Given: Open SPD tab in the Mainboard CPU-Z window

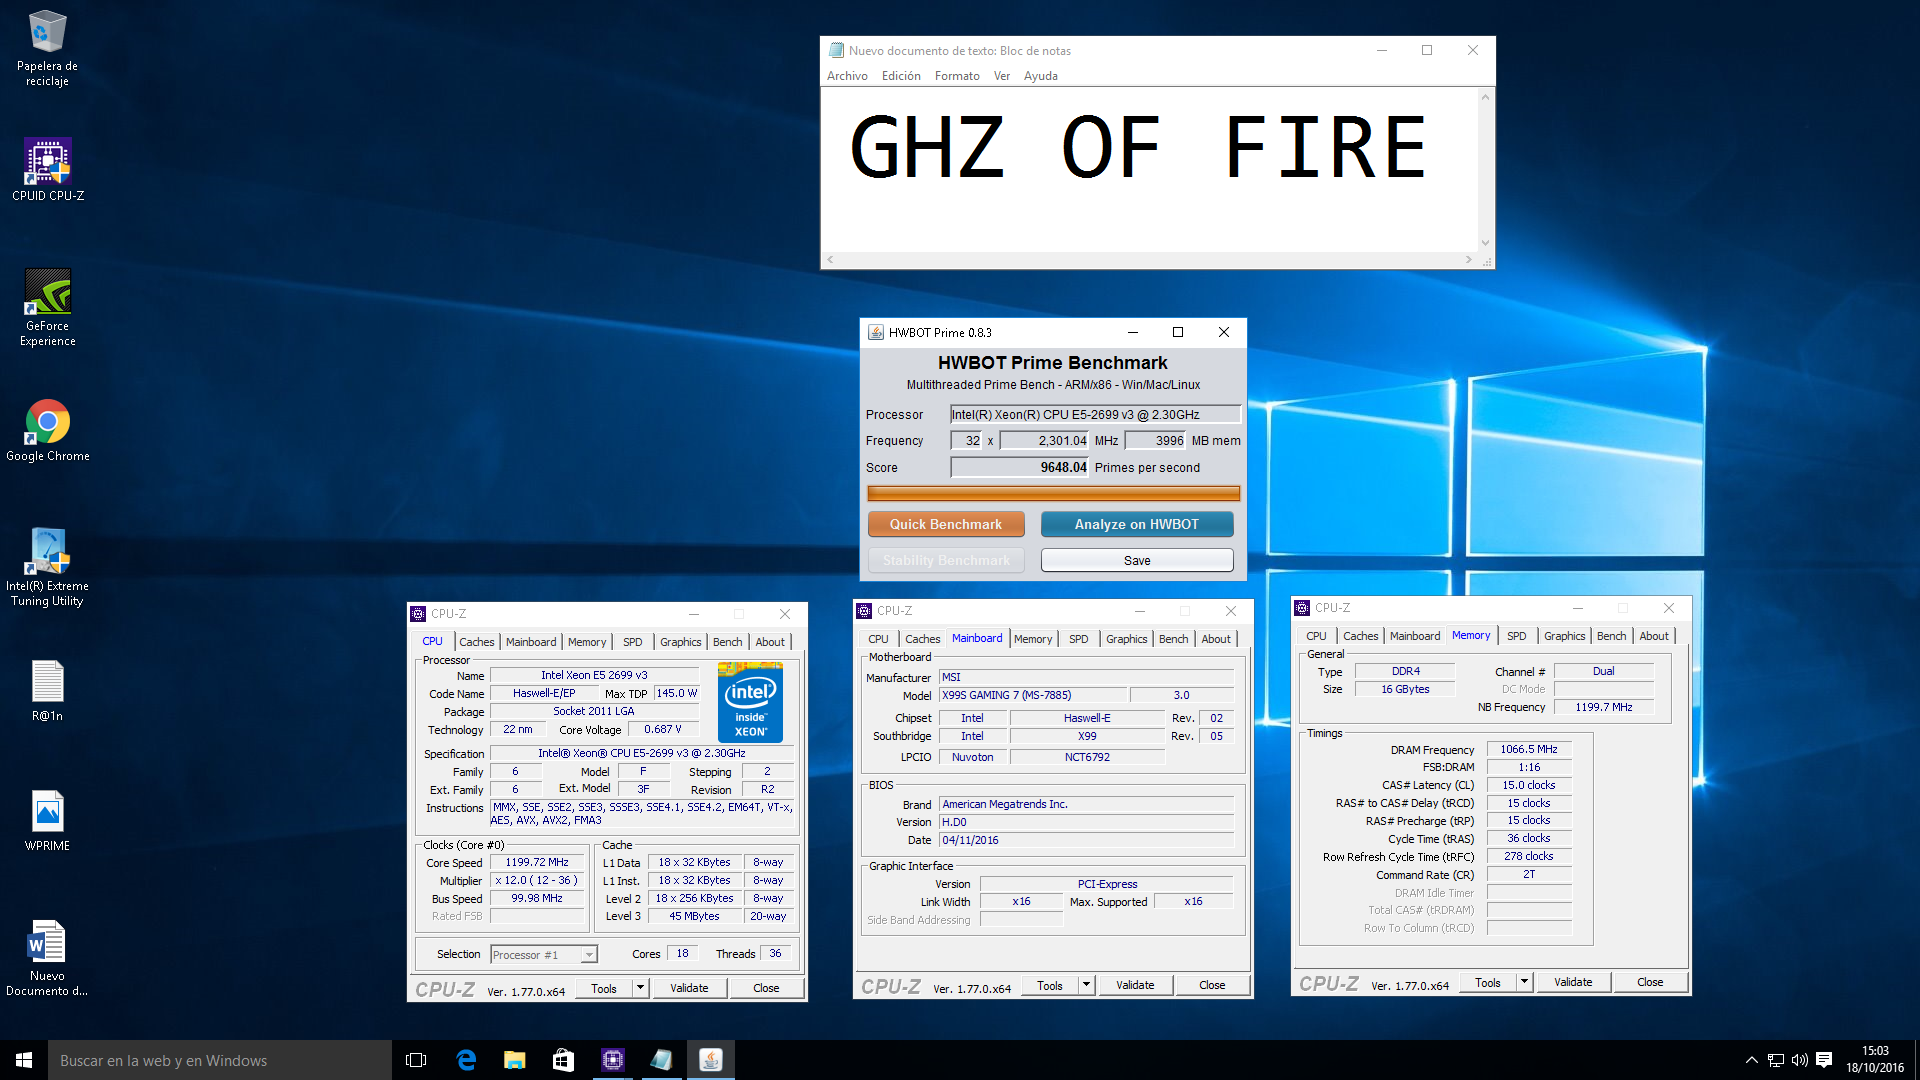Looking at the screenshot, I should point(1078,639).
